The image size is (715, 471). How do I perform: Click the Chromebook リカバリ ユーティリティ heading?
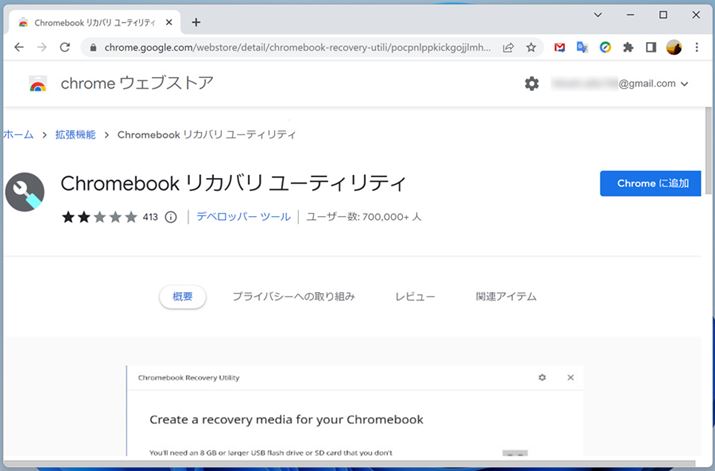pos(233,183)
